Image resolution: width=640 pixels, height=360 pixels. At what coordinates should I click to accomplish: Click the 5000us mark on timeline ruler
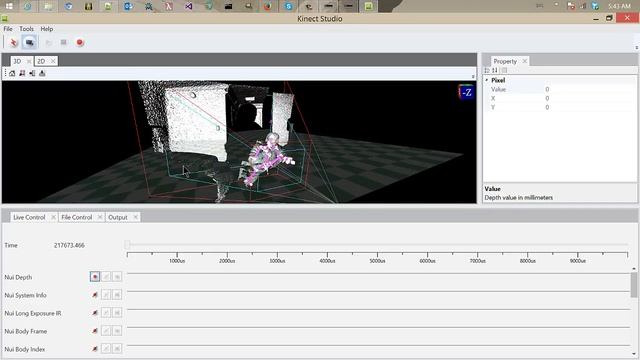click(377, 260)
